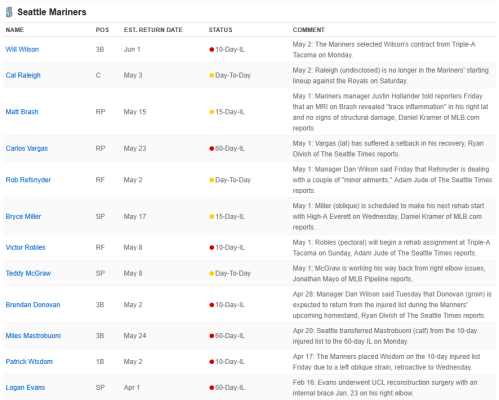Open Miles Mastrobuoni player page

pos(33,336)
